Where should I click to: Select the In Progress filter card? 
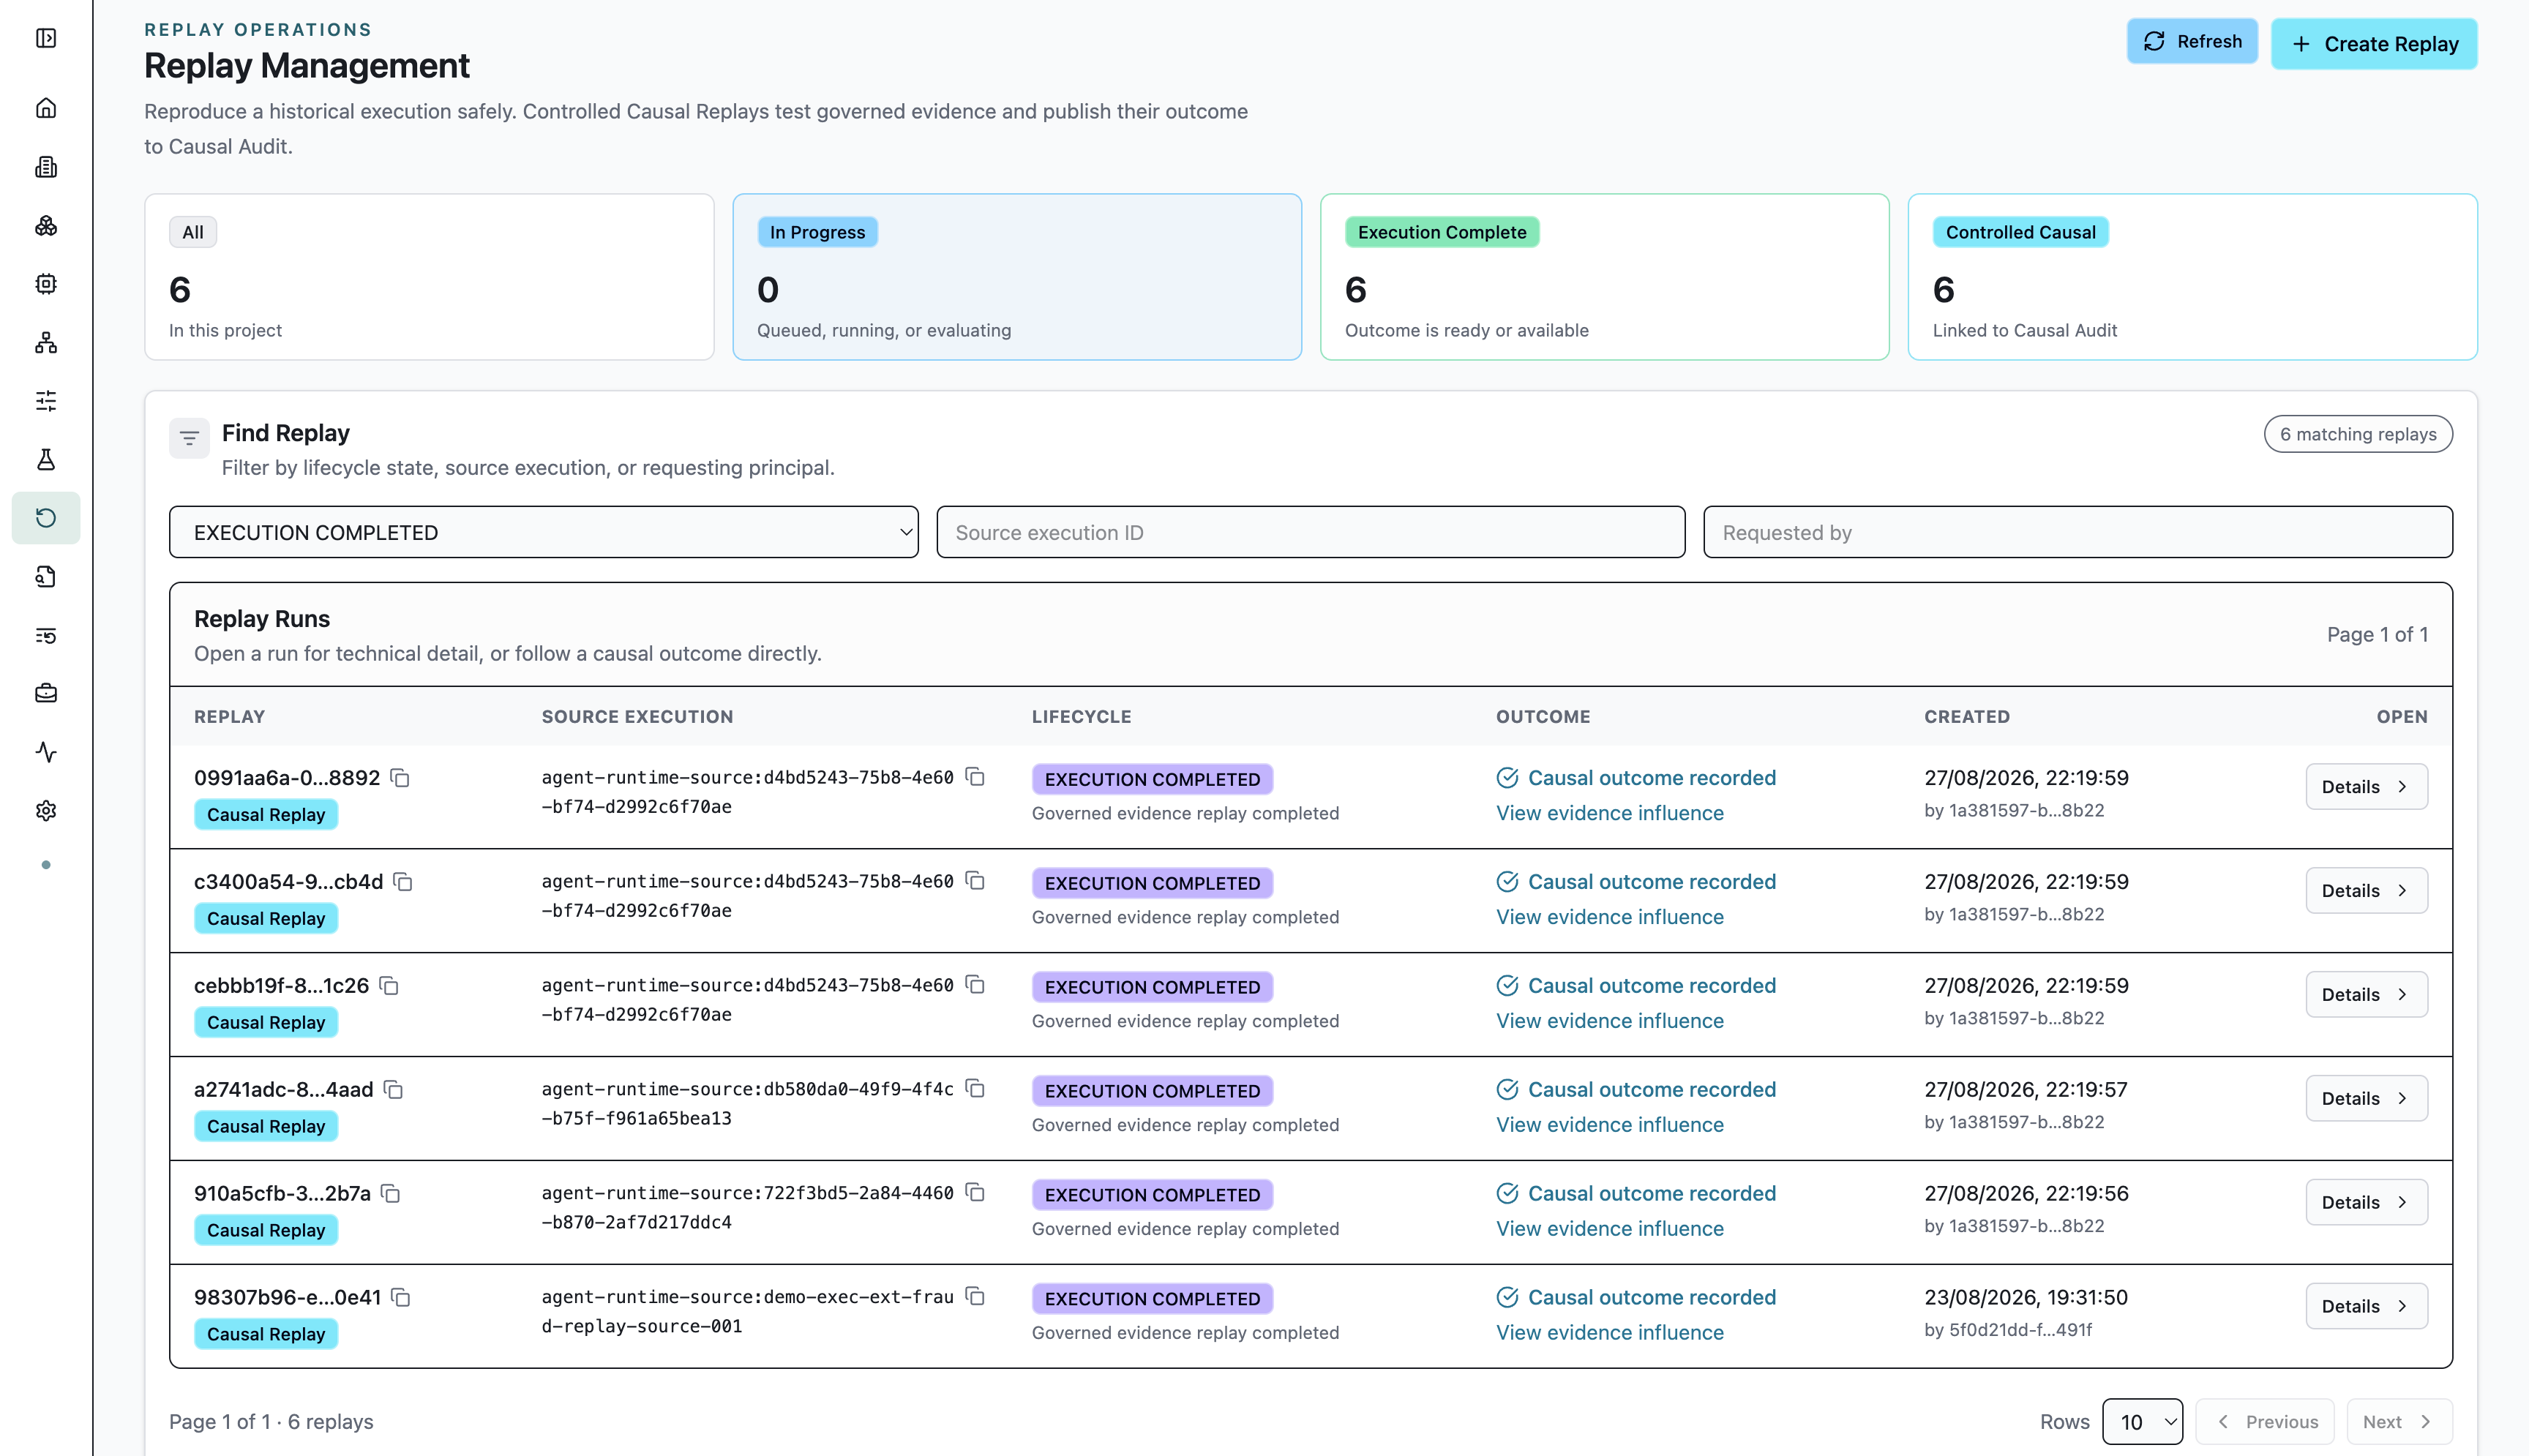1017,277
